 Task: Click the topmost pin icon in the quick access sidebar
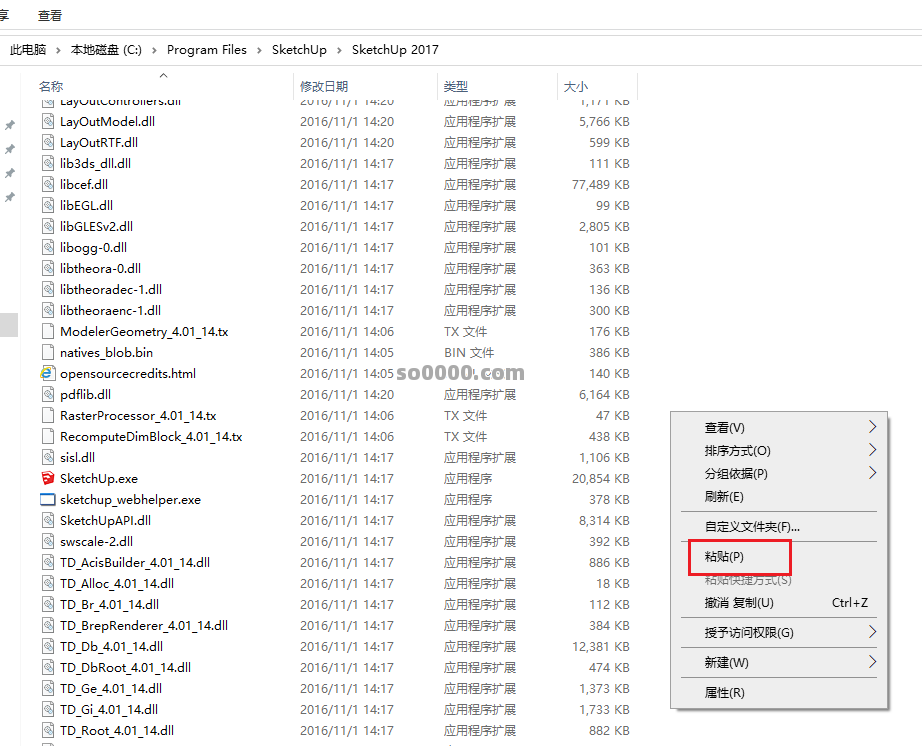[10, 125]
